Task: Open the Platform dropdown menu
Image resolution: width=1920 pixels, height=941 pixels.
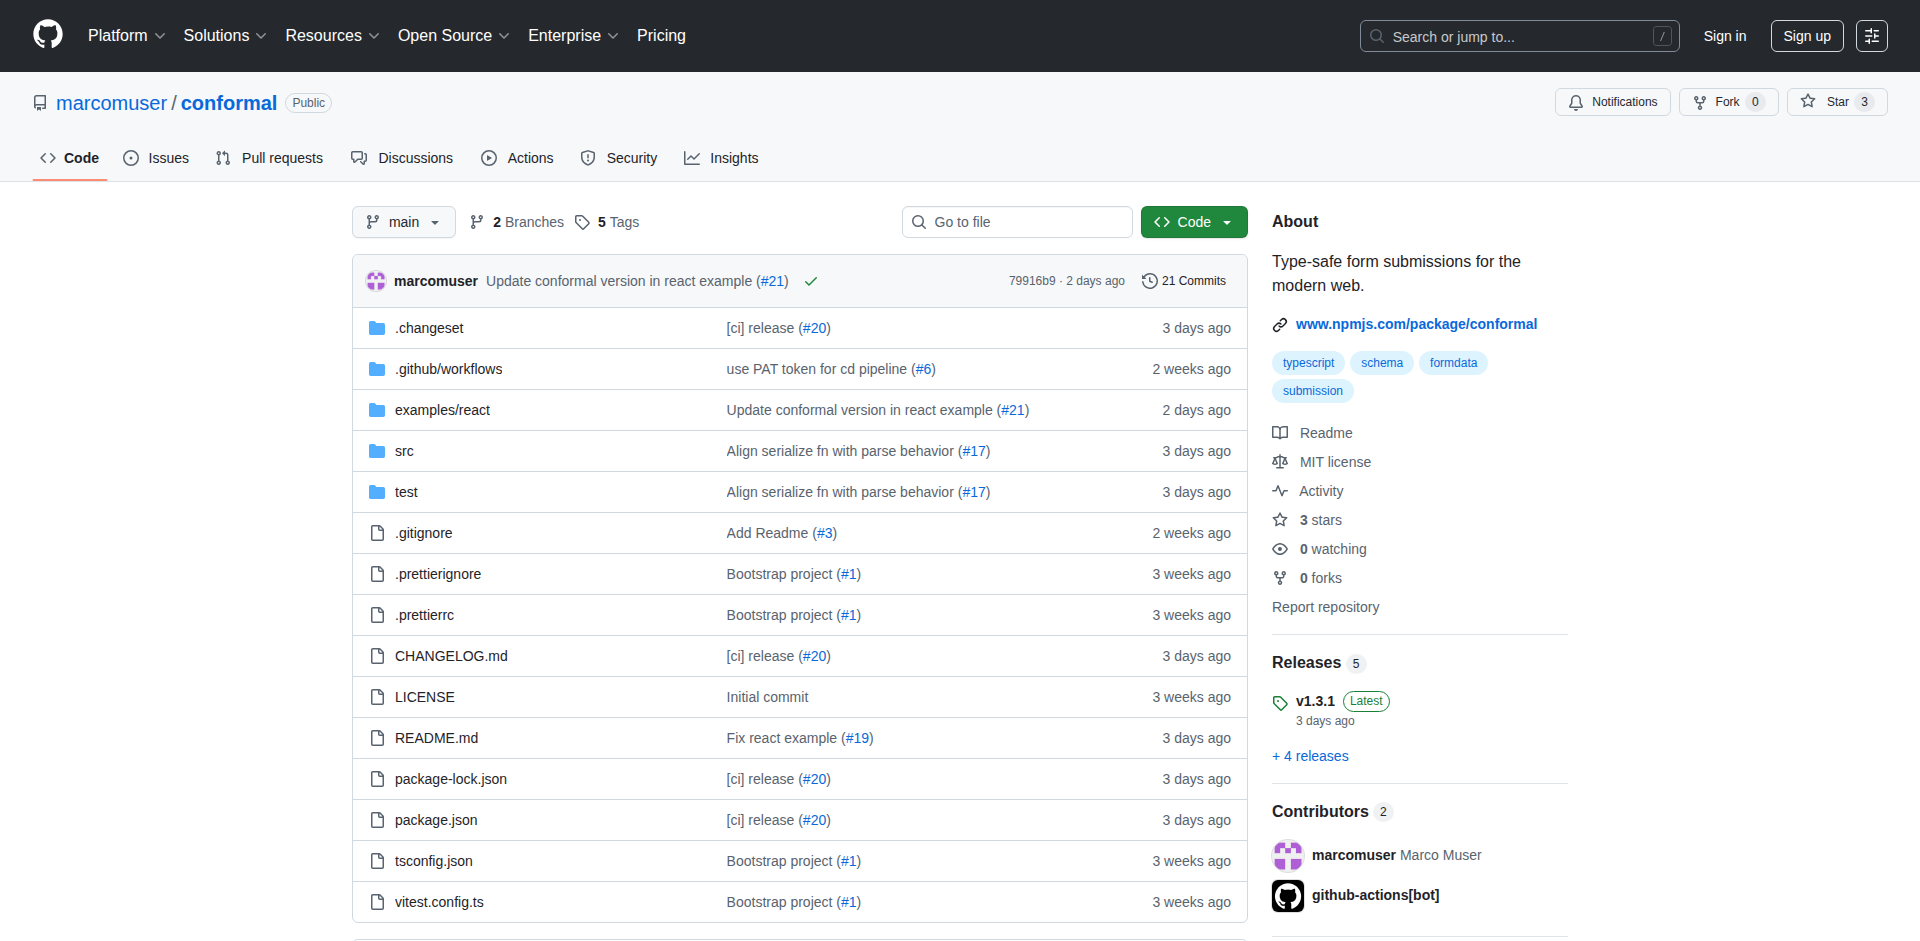Action: pos(126,36)
